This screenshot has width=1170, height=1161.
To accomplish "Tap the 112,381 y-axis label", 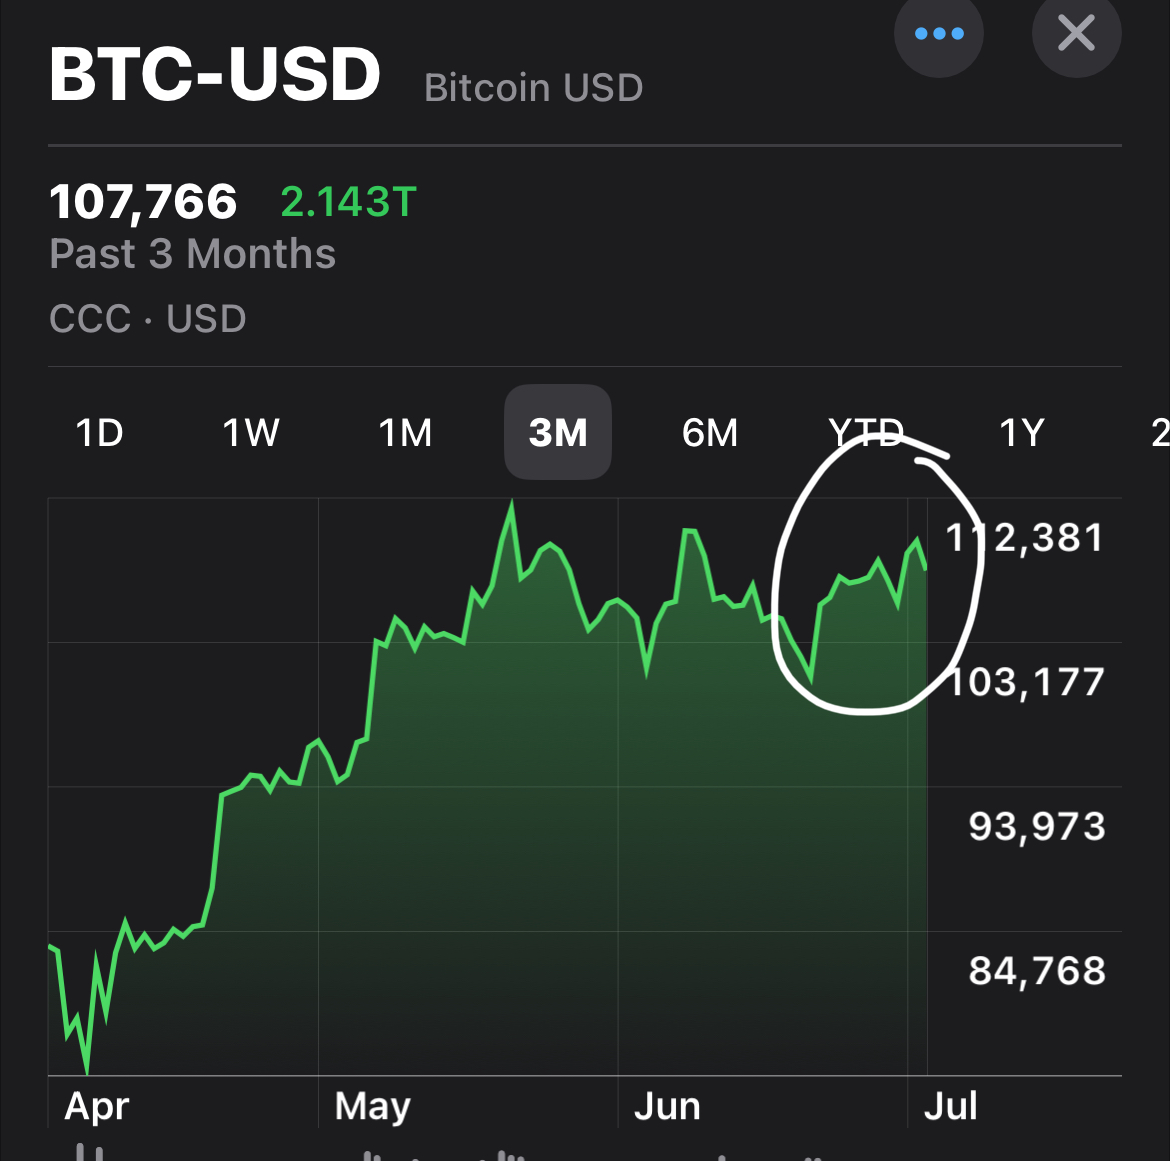I will coord(1024,538).
